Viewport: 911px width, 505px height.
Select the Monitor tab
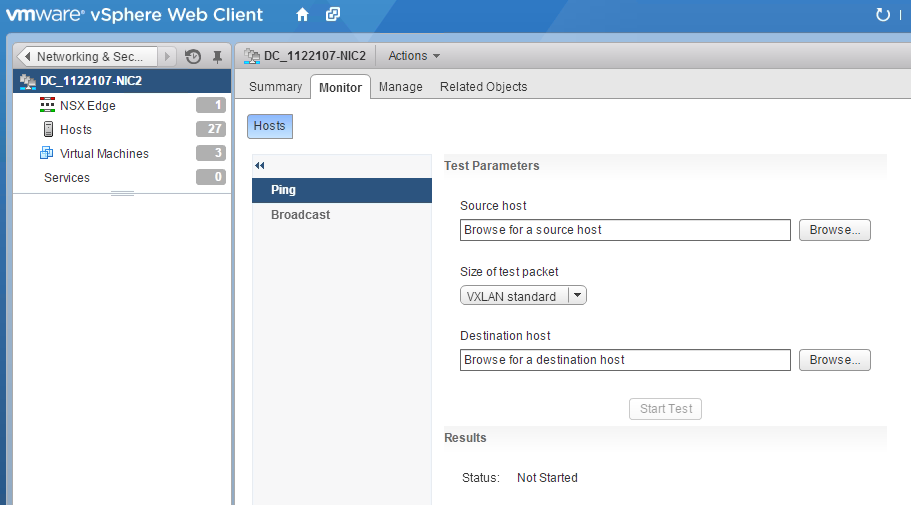(x=340, y=87)
